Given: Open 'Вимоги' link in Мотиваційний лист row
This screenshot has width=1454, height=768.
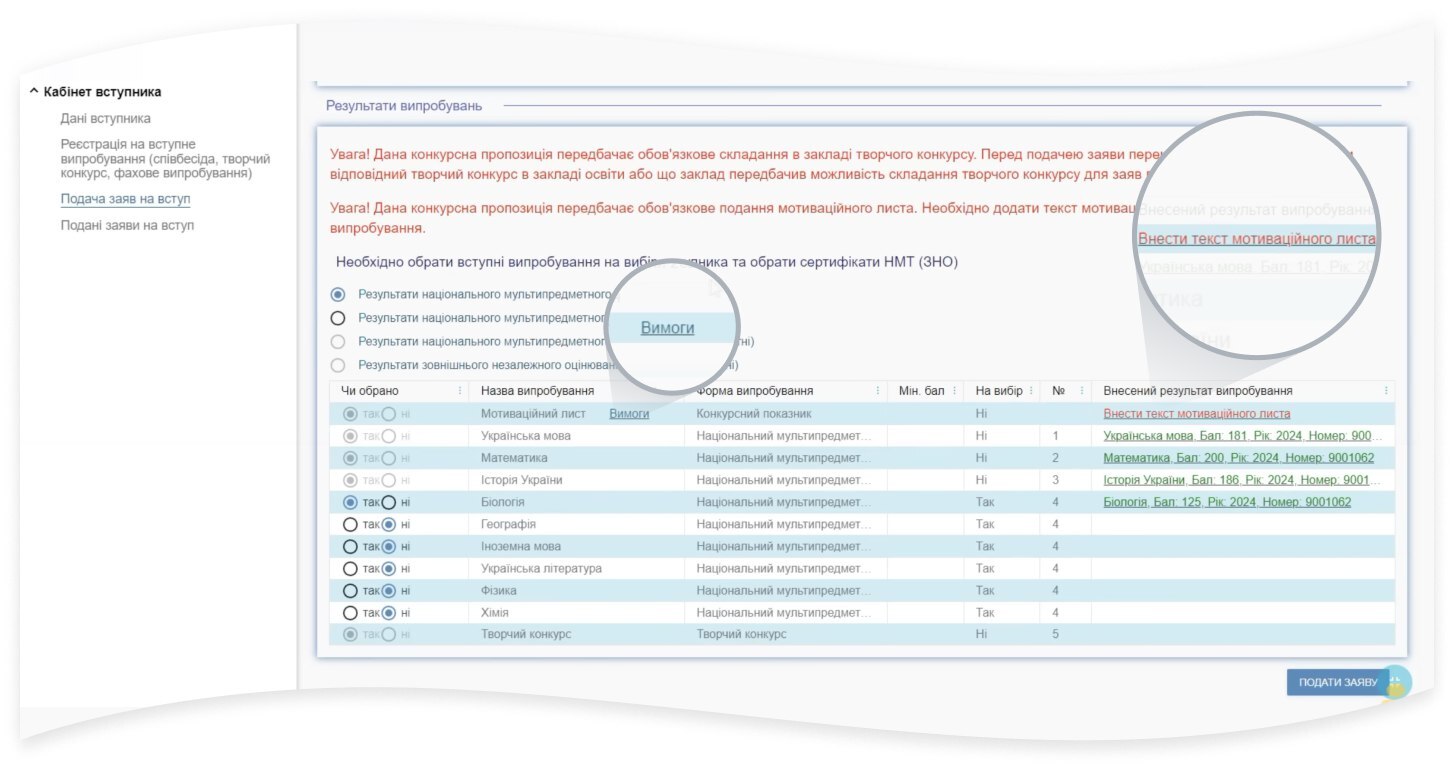Looking at the screenshot, I should tap(629, 414).
